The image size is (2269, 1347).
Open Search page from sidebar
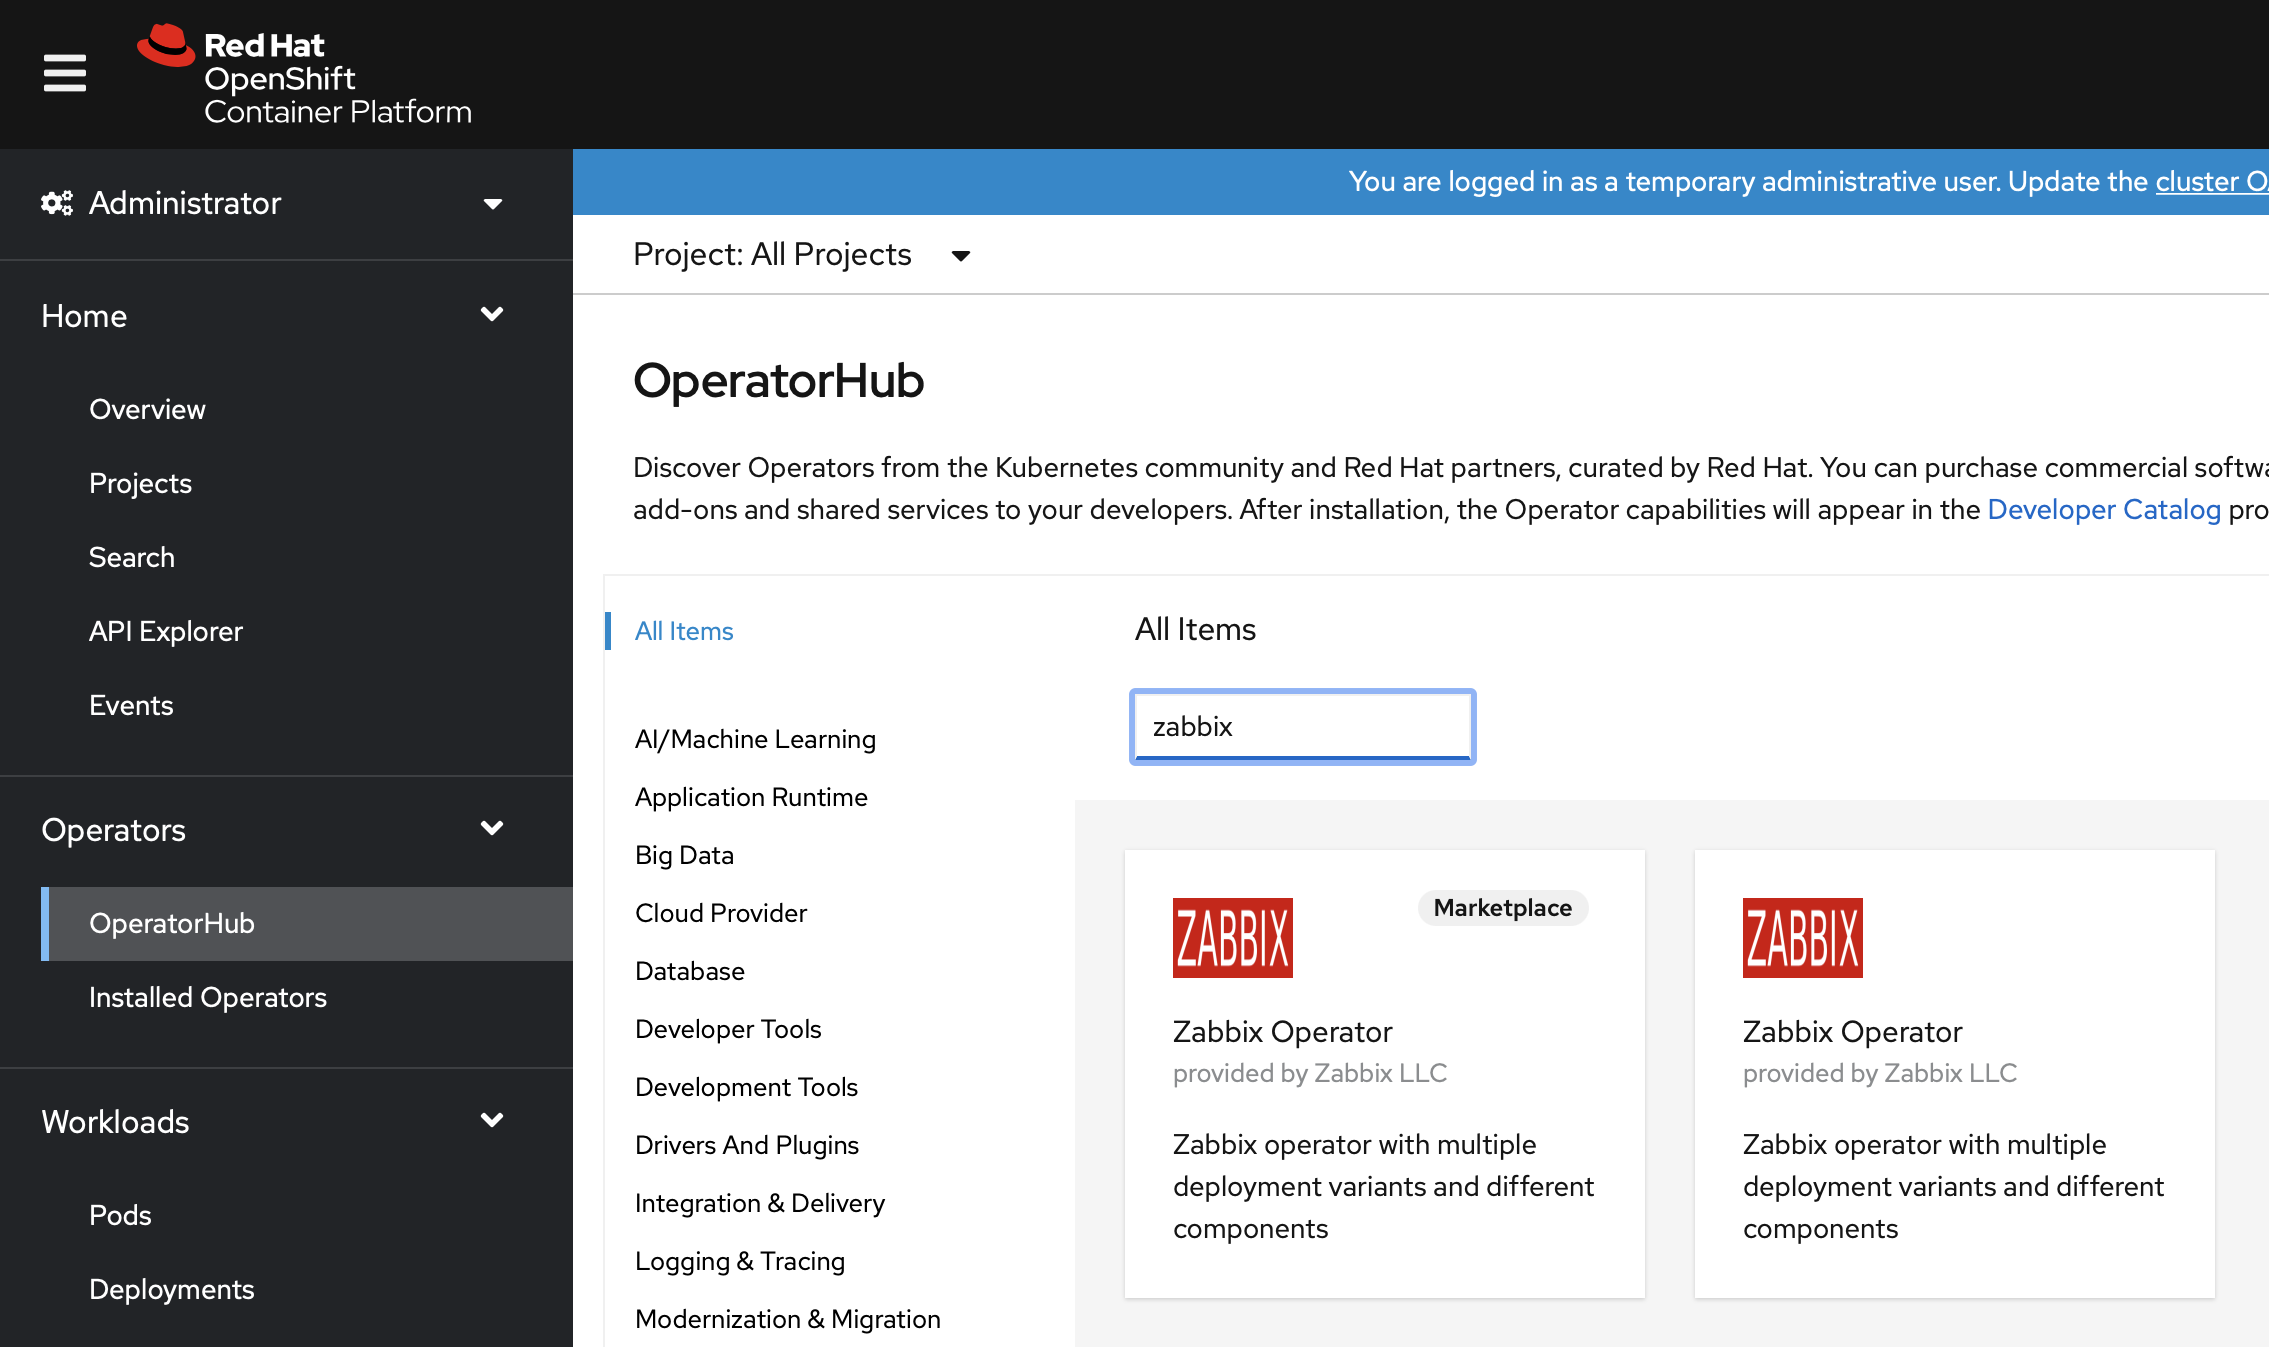[x=132, y=557]
